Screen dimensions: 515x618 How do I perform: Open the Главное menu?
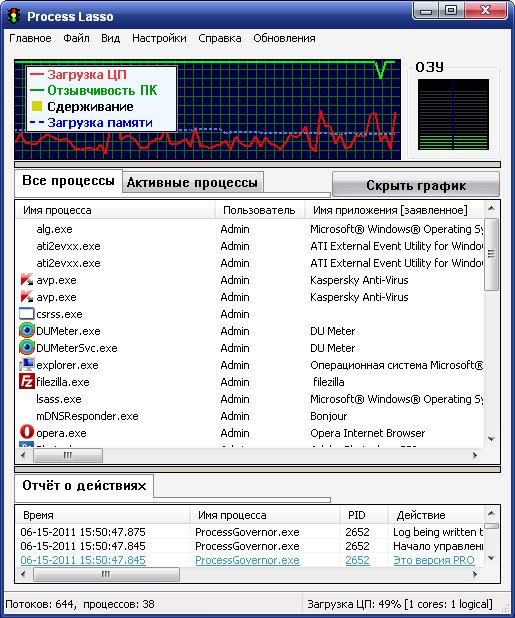(30, 38)
